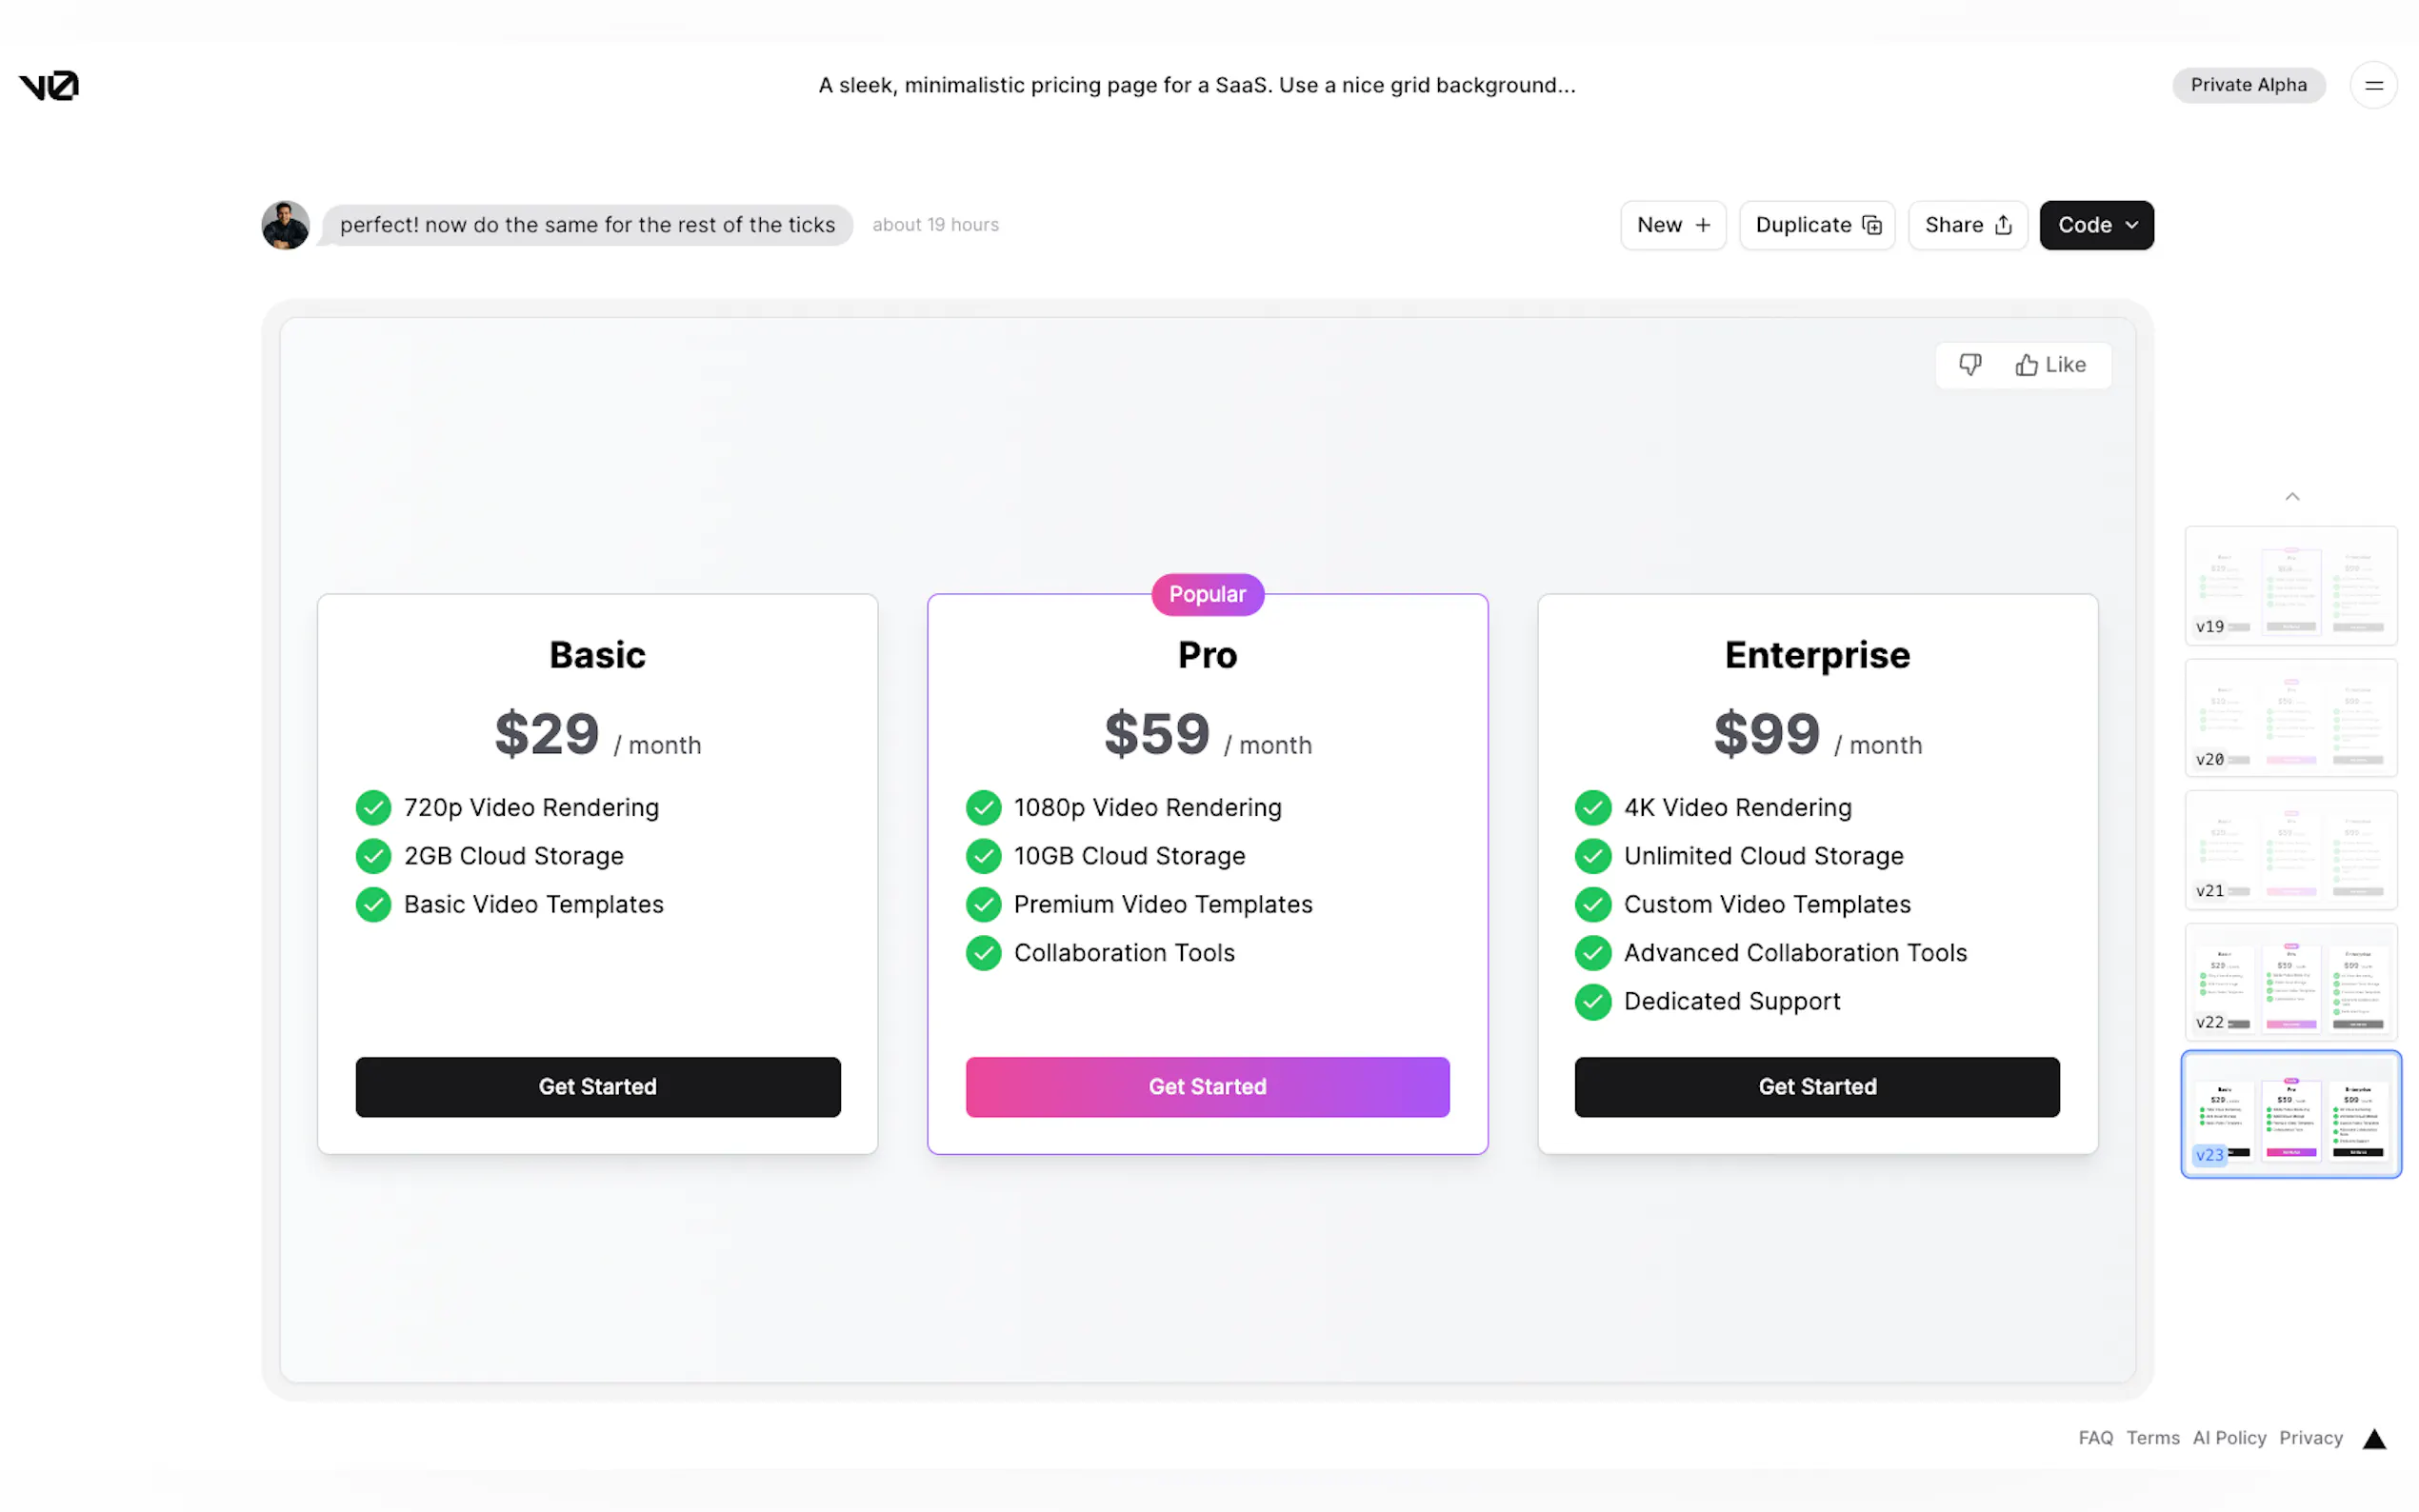Select the v22 version thumbnail
This screenshot has width=2419, height=1512.
coord(2290,982)
